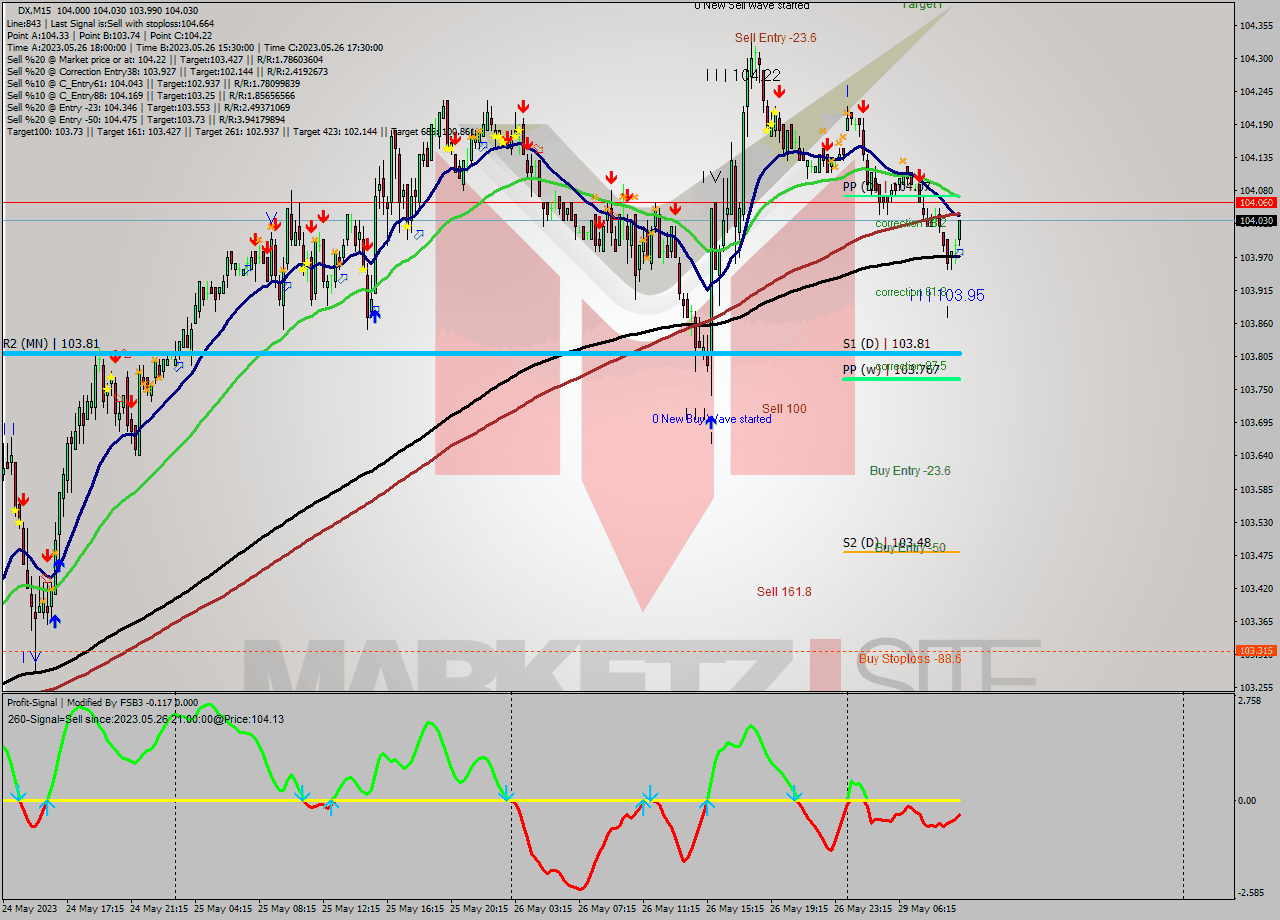Click the 2.758 indicator scale value
1280x920 pixels.
tap(1249, 701)
